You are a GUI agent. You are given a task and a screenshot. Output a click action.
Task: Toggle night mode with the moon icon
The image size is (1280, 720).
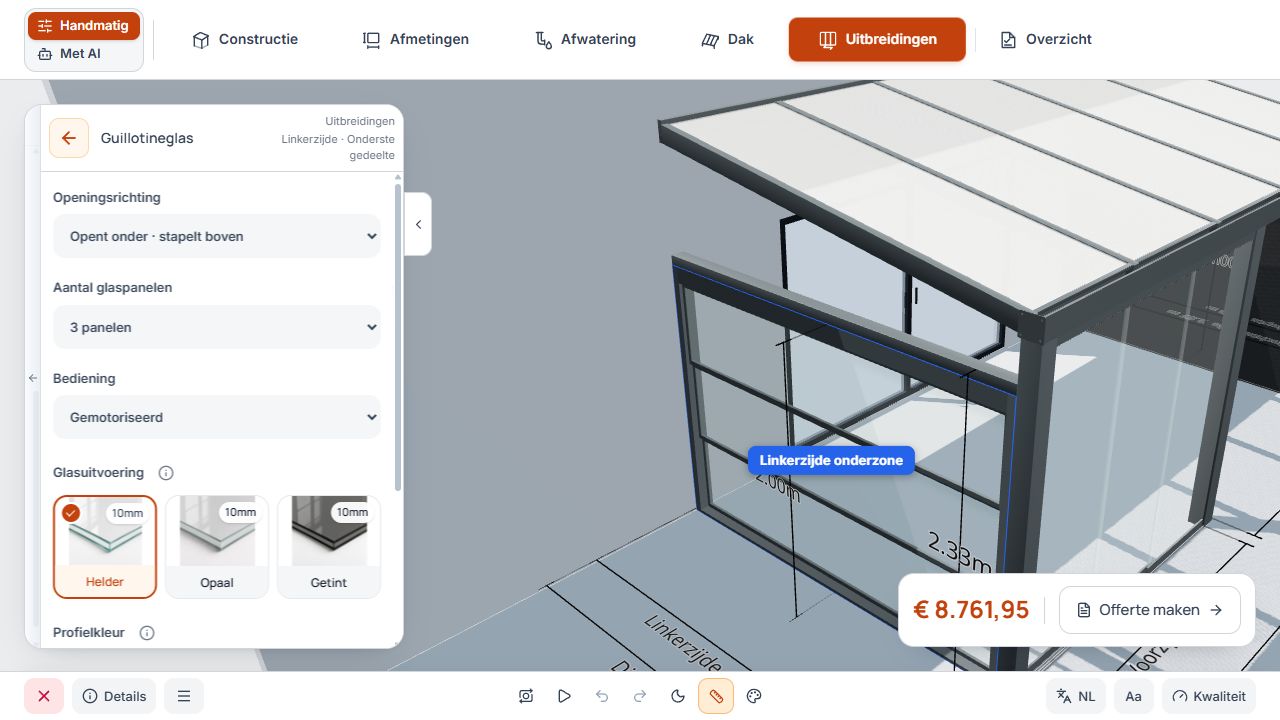678,696
